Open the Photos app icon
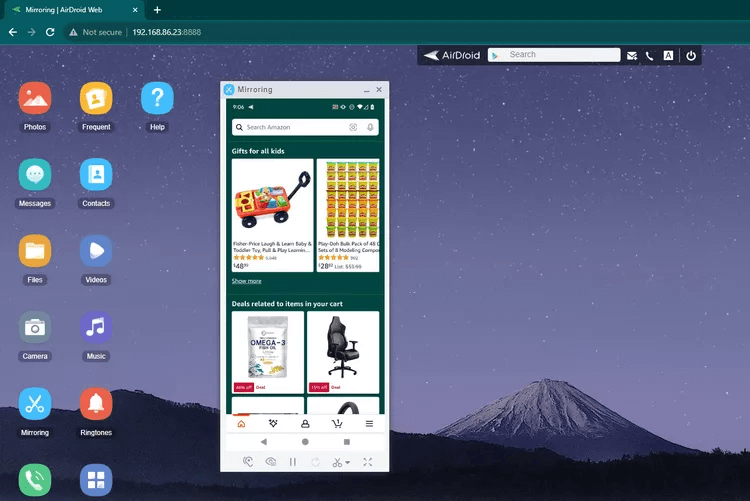This screenshot has height=501, width=750. tap(35, 98)
